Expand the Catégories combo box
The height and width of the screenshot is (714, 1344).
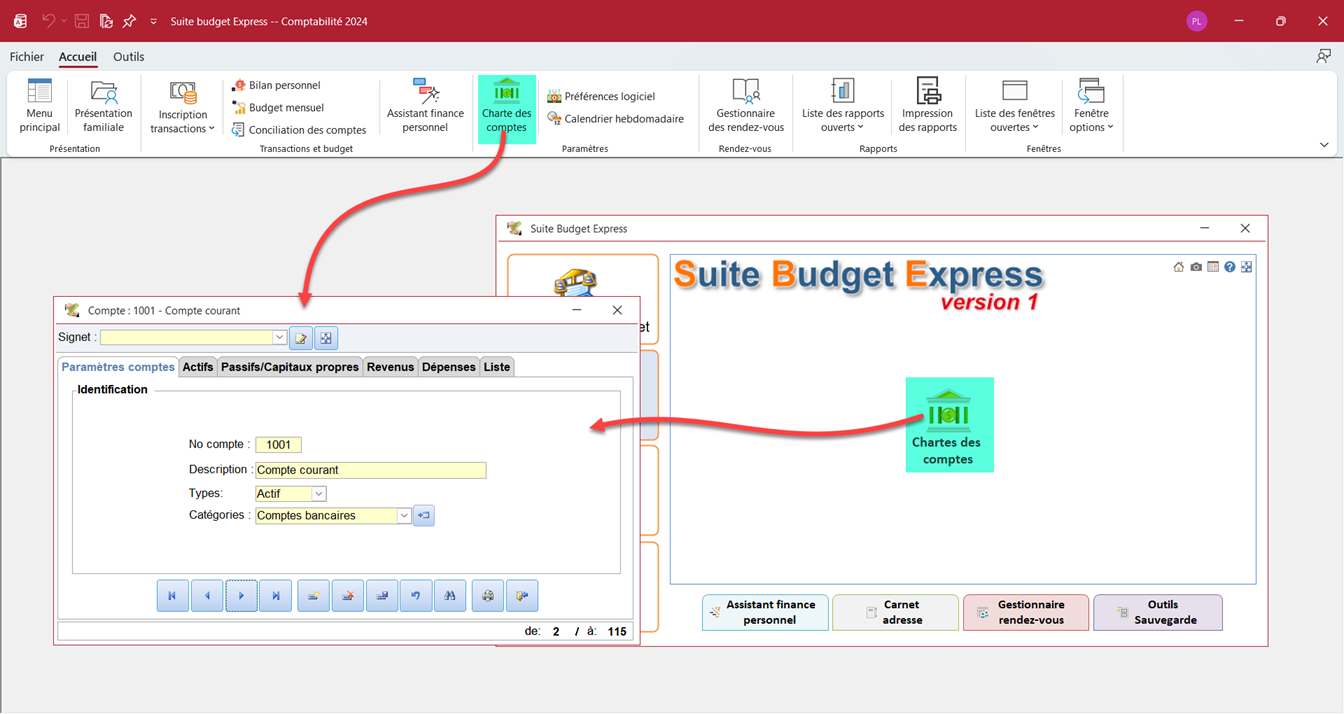404,516
